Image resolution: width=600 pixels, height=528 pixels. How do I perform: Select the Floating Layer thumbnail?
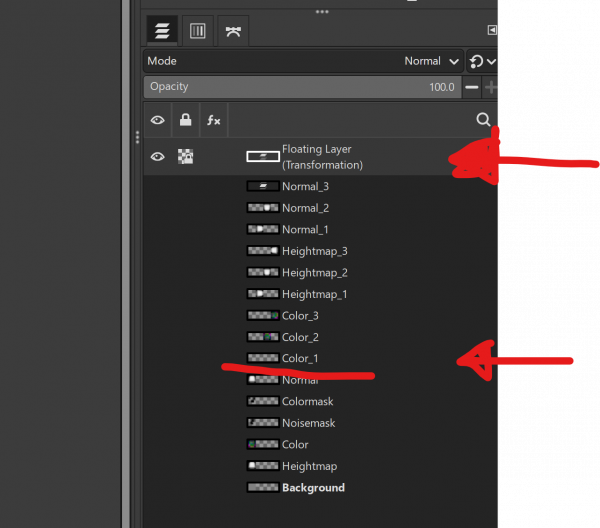click(x=263, y=156)
